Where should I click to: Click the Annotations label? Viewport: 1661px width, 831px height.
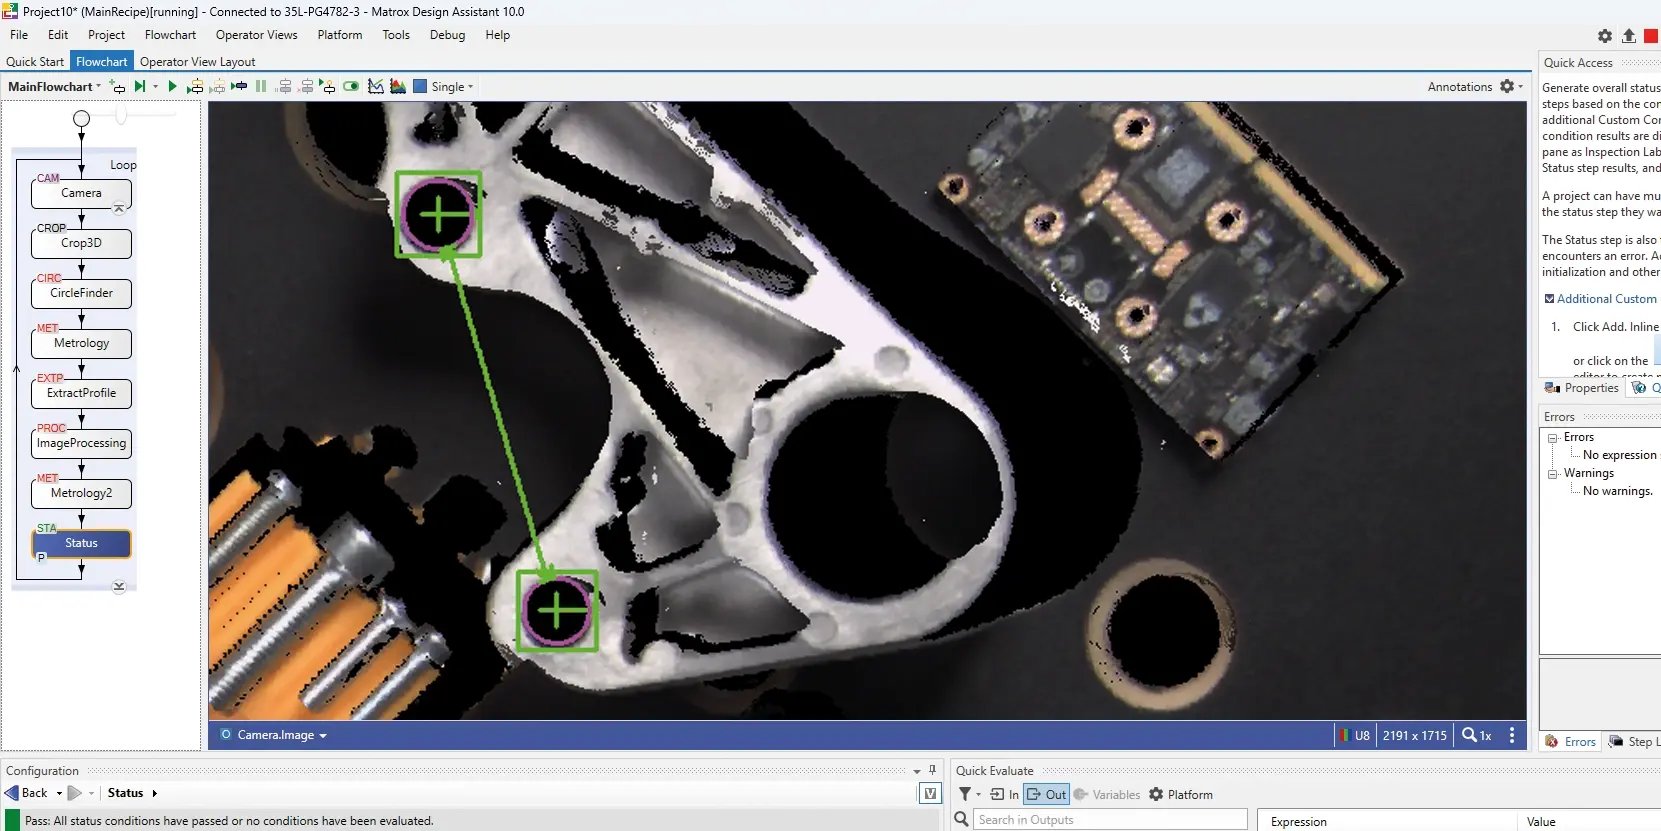point(1460,87)
